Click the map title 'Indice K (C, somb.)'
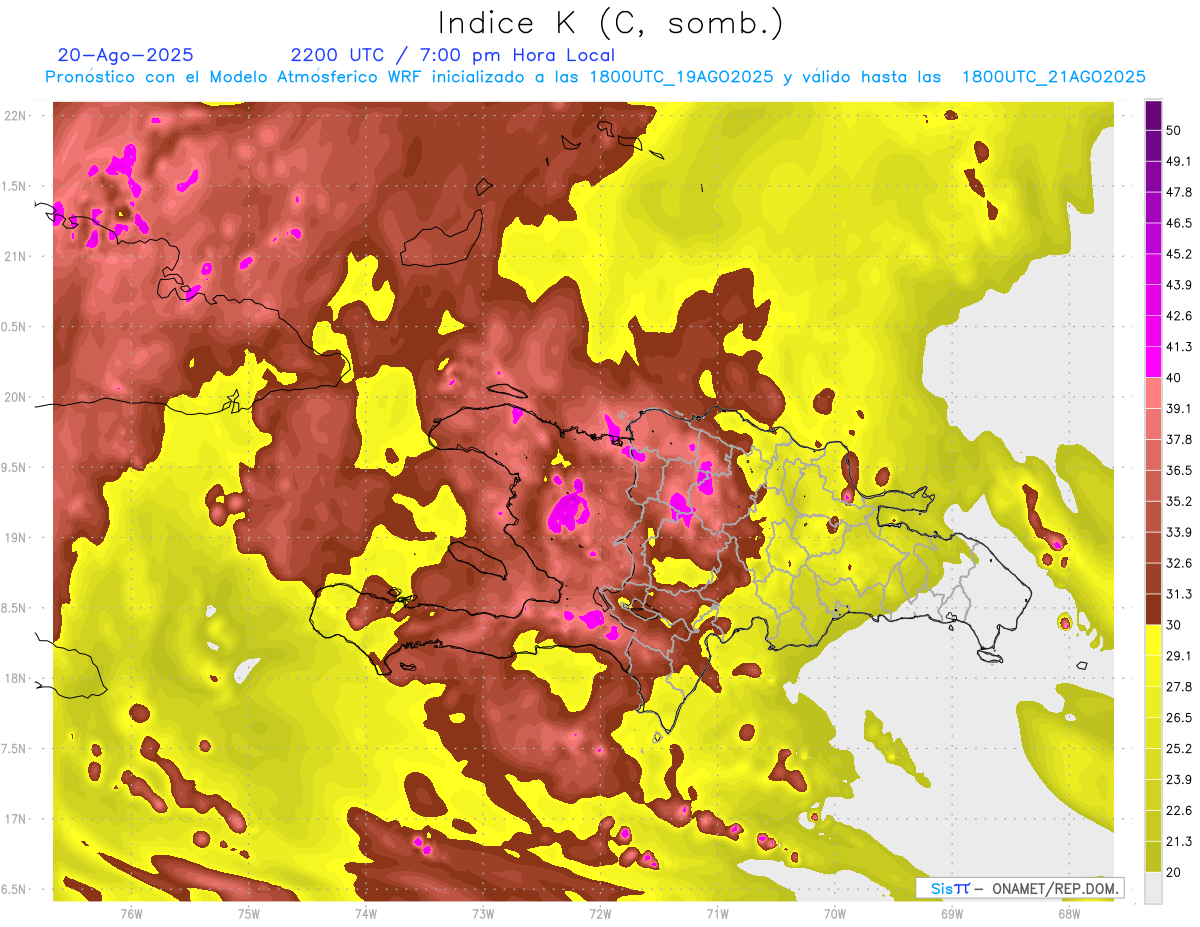Screen dimensions: 1200x927 pos(610,23)
